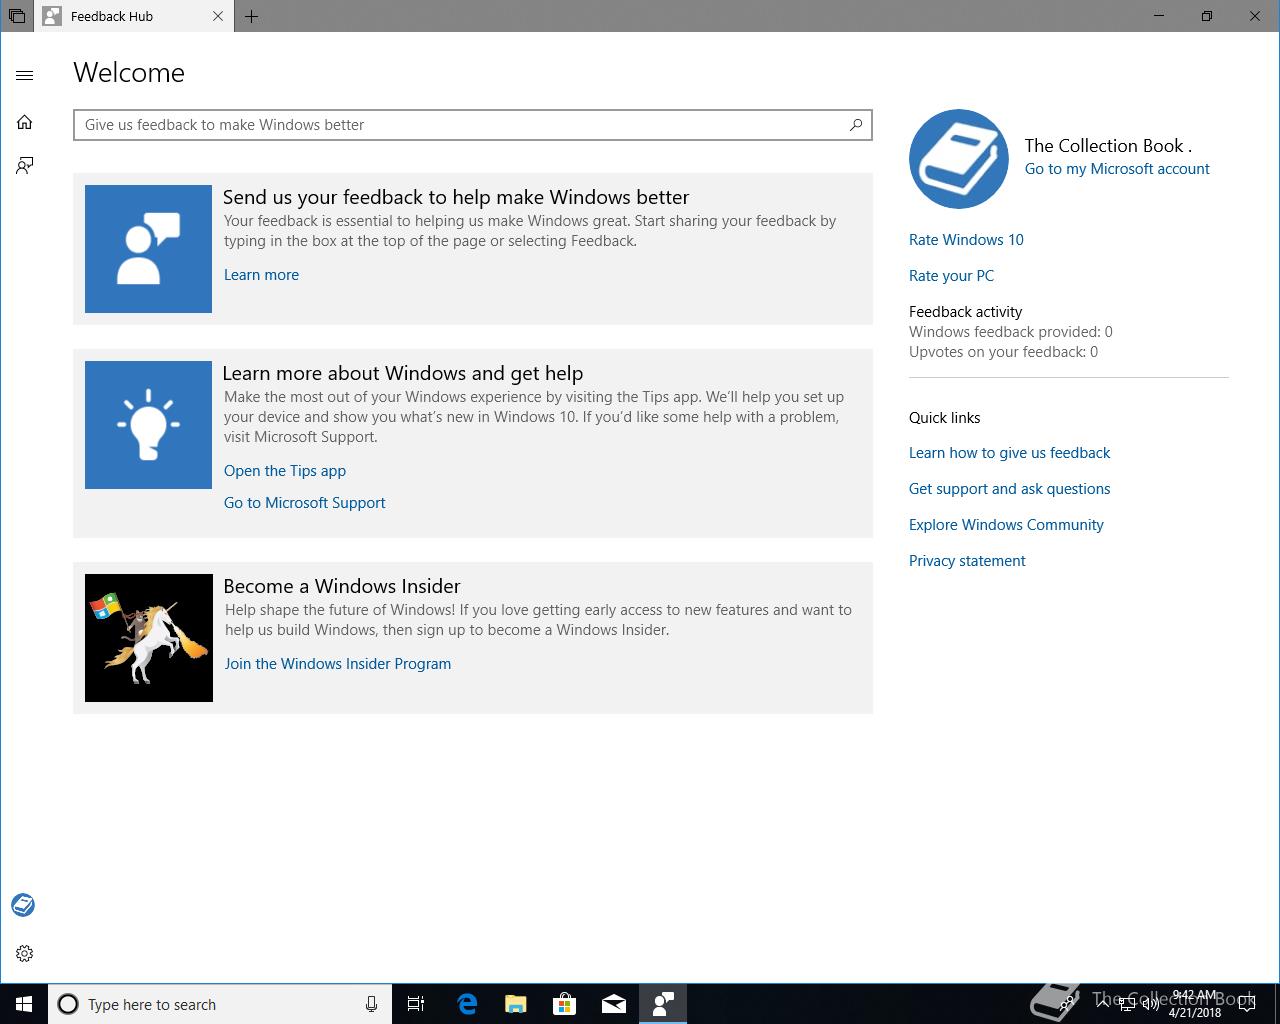Open the network icon in system tray

[1126, 1004]
